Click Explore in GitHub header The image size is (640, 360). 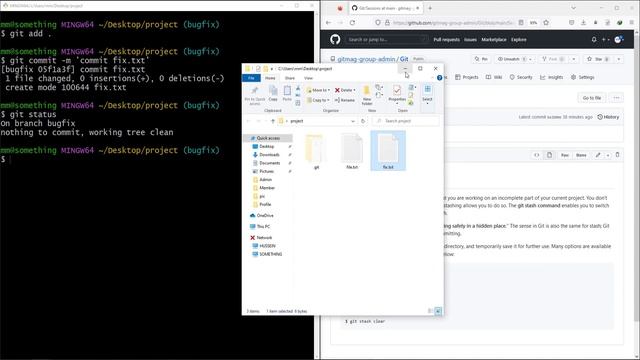click(518, 40)
